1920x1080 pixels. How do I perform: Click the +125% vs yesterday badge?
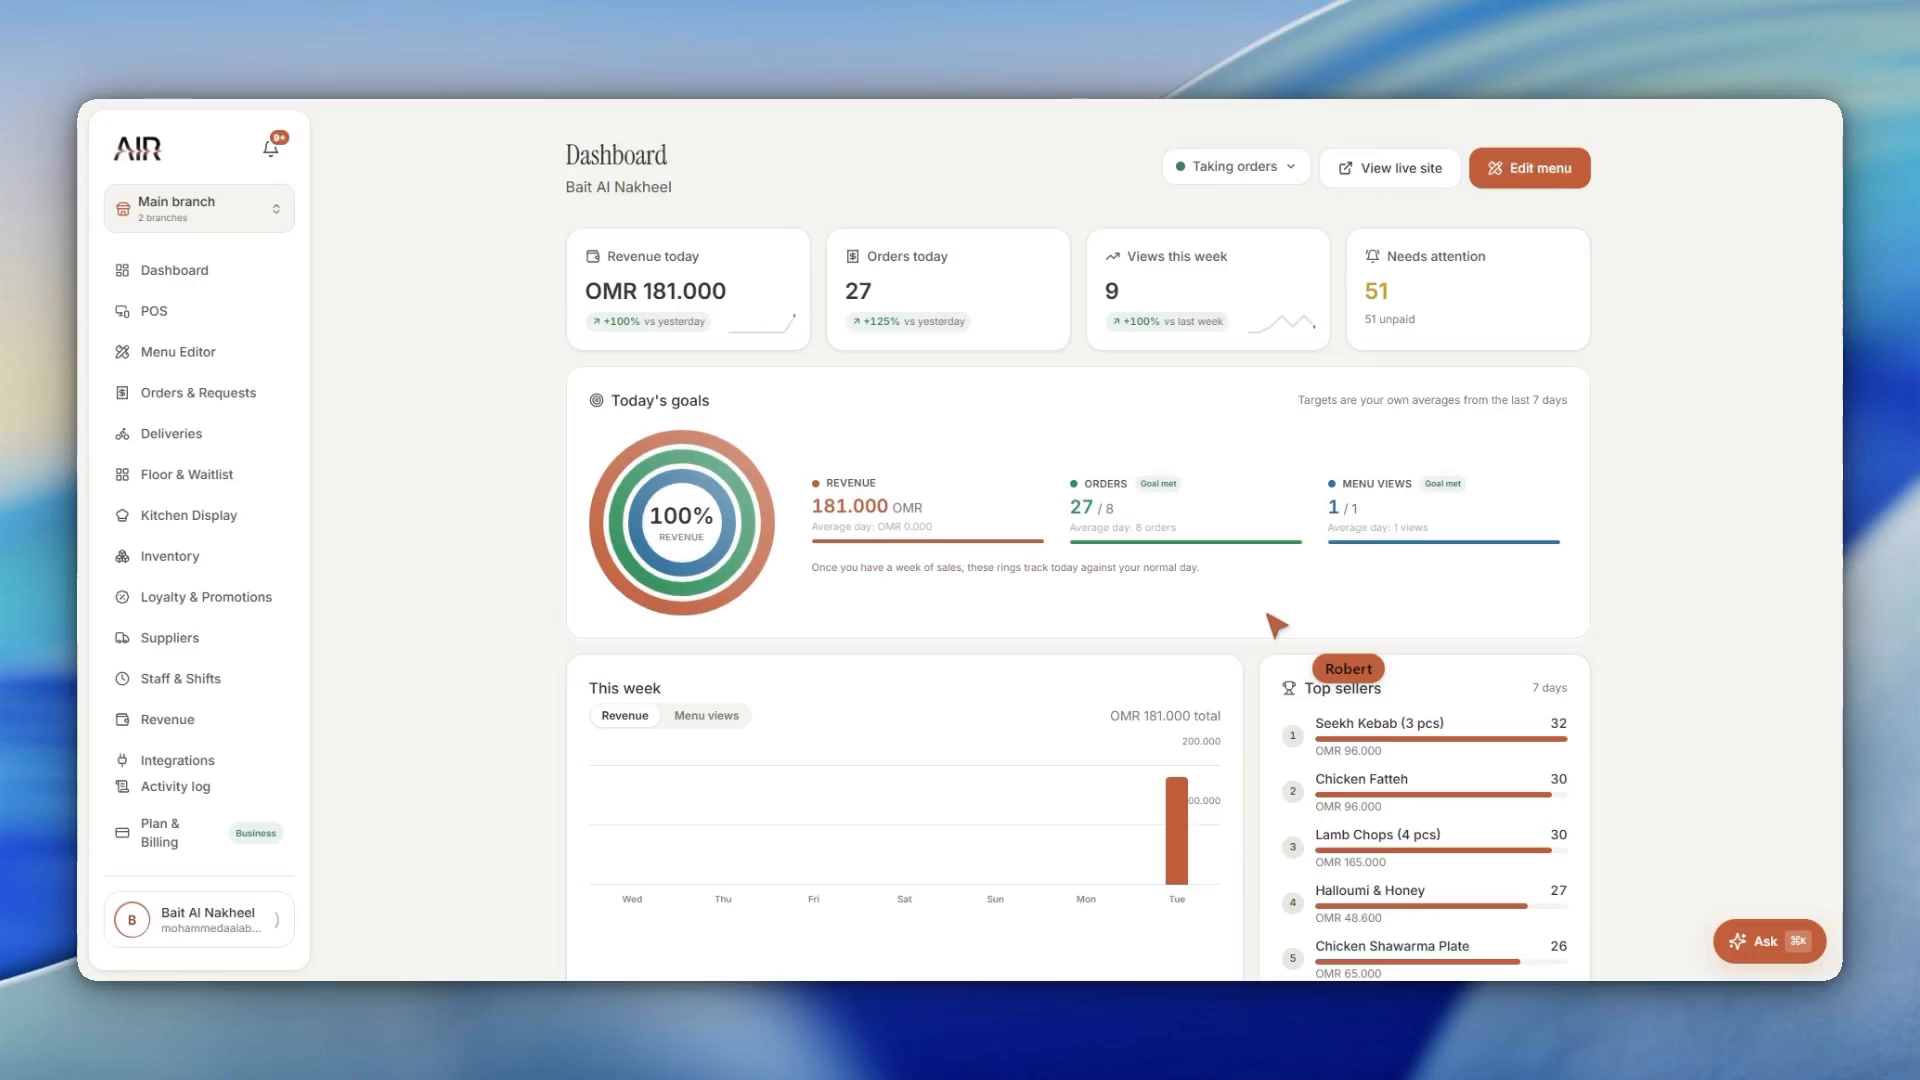tap(908, 322)
